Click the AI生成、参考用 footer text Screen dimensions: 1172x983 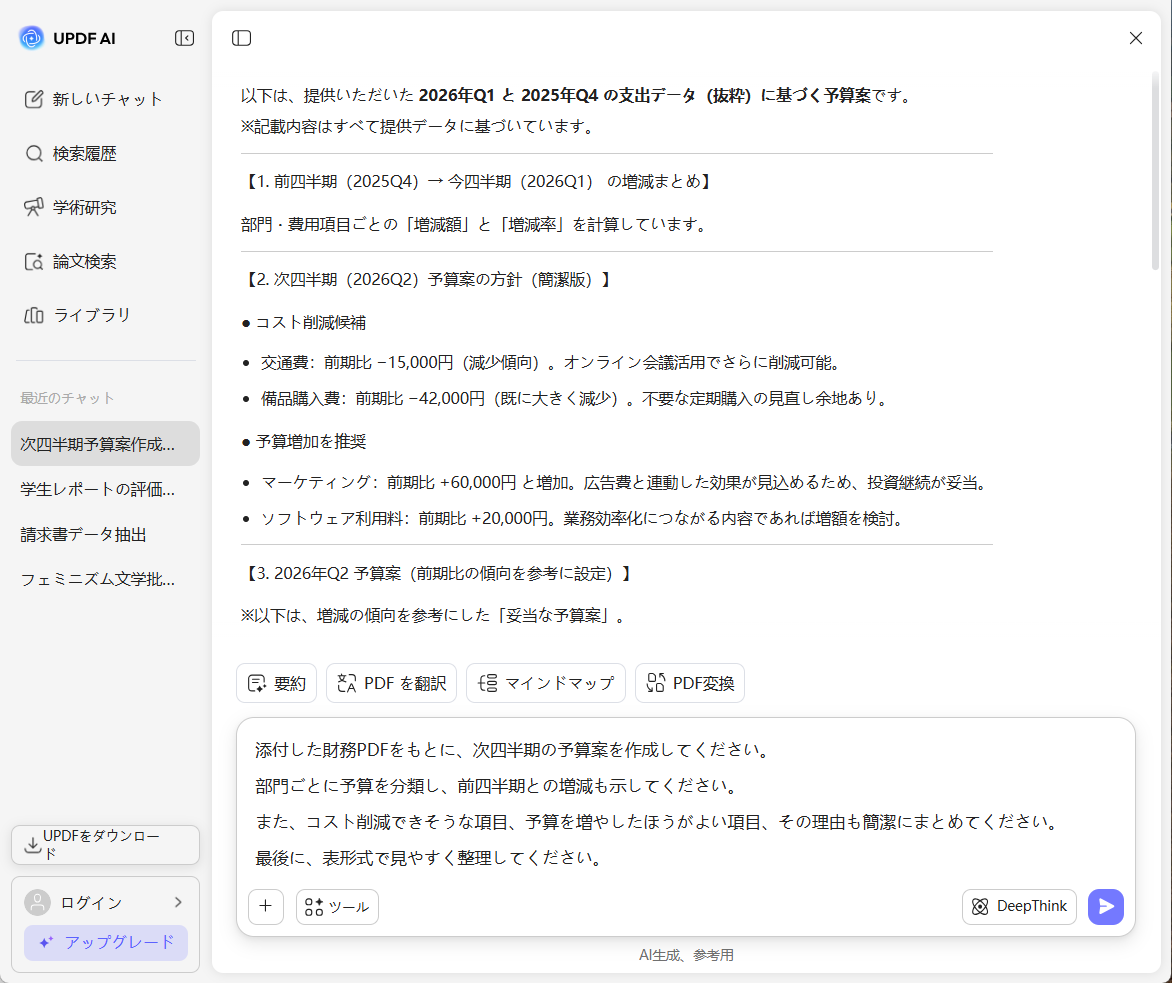coord(685,955)
